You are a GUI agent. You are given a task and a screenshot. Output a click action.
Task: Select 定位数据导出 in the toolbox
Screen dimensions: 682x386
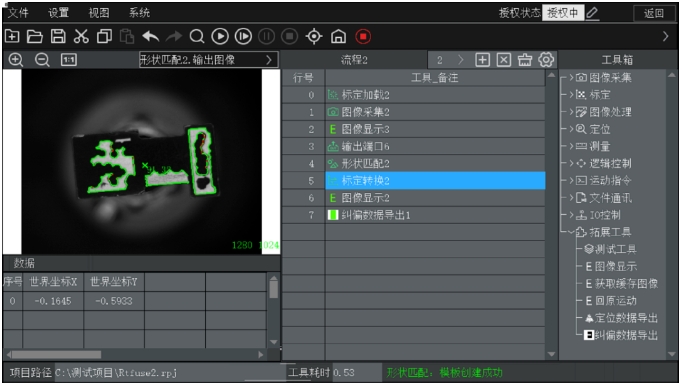pyautogui.click(x=621, y=318)
